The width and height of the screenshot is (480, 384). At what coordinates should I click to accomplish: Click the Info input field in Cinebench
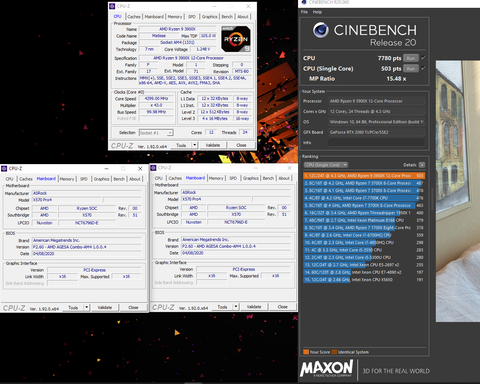[x=377, y=143]
